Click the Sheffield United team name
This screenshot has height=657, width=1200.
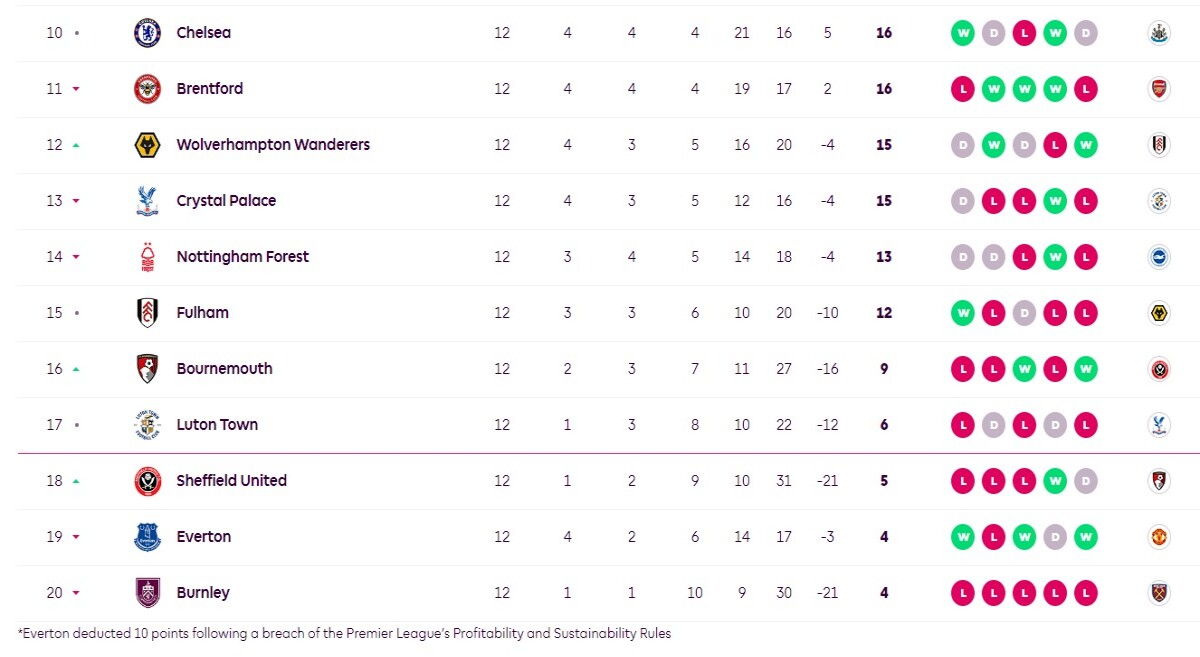232,481
